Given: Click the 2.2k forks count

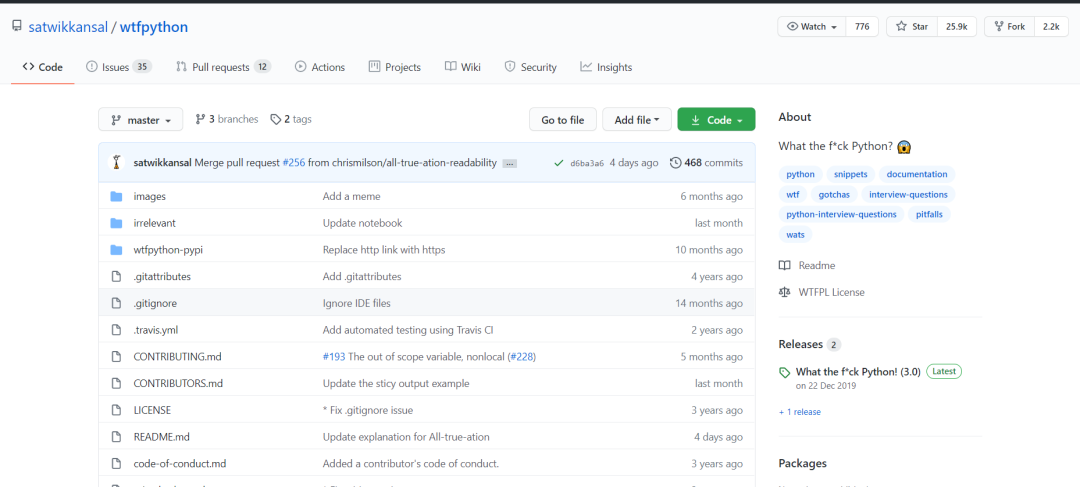Looking at the screenshot, I should [x=1051, y=27].
